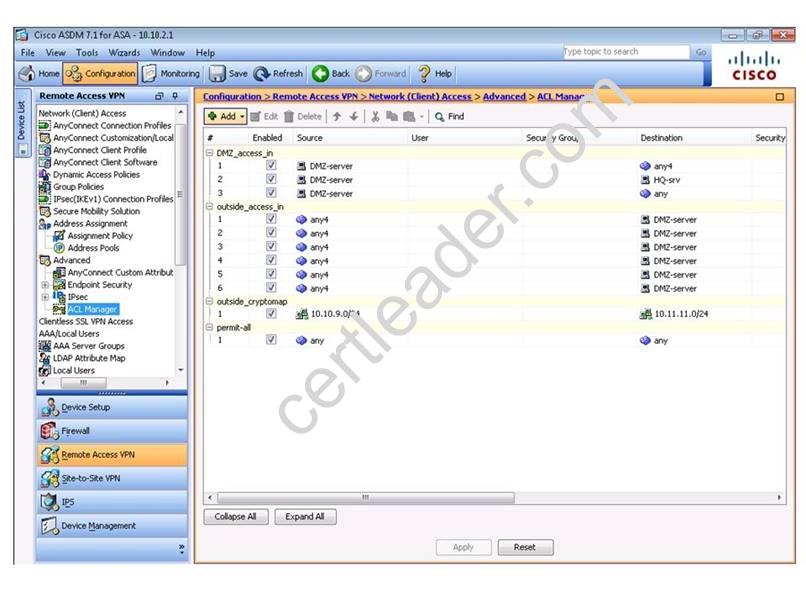Expand more navigation buttons chevron
Viewport: 806px width, 605px height.
(x=181, y=549)
